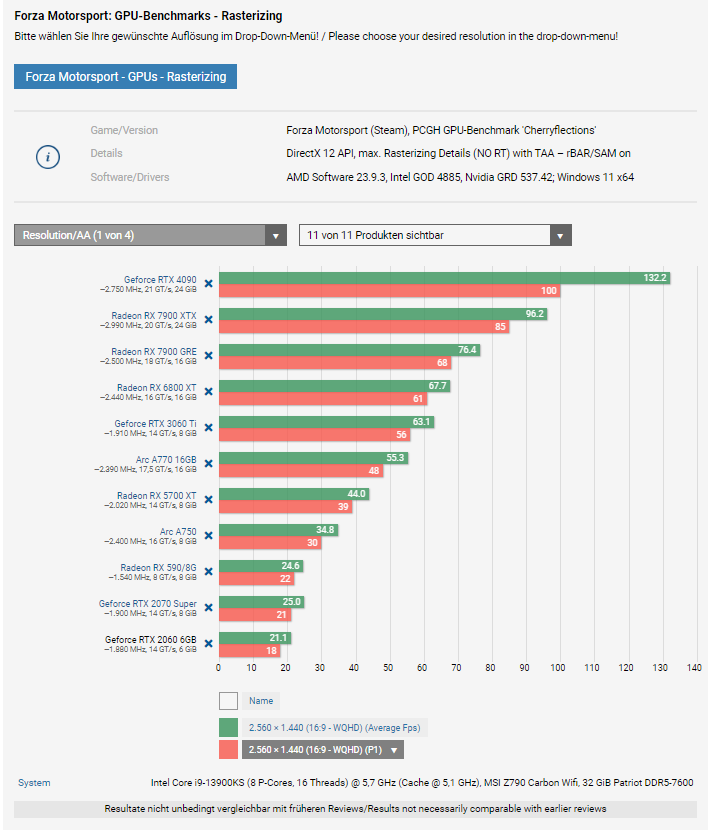Screen dimensions: 719x833
Task: Select the WQHD (Average Fps) legend label
Action: (x=335, y=728)
